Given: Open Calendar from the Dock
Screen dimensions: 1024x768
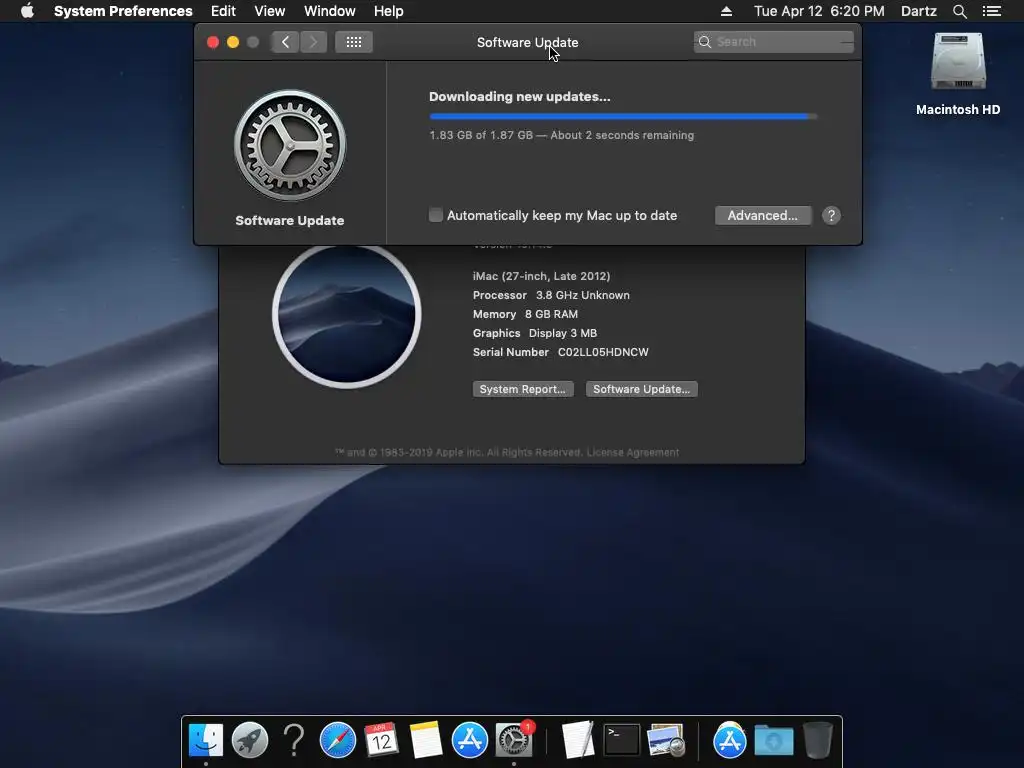Looking at the screenshot, I should point(381,741).
